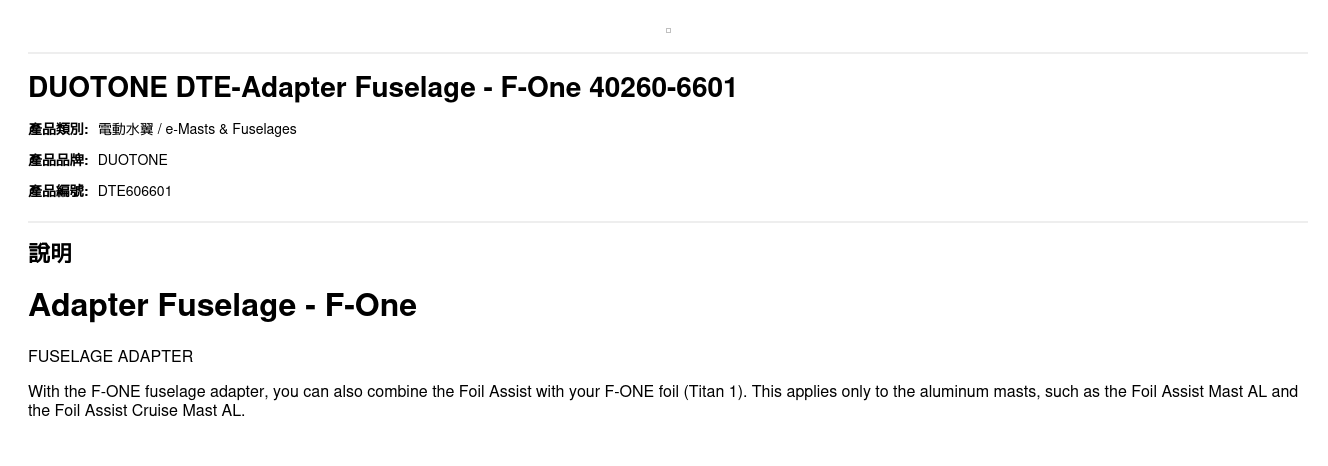This screenshot has width=1328, height=466.
Task: Click the small broken image placeholder at top
Action: (x=668, y=30)
